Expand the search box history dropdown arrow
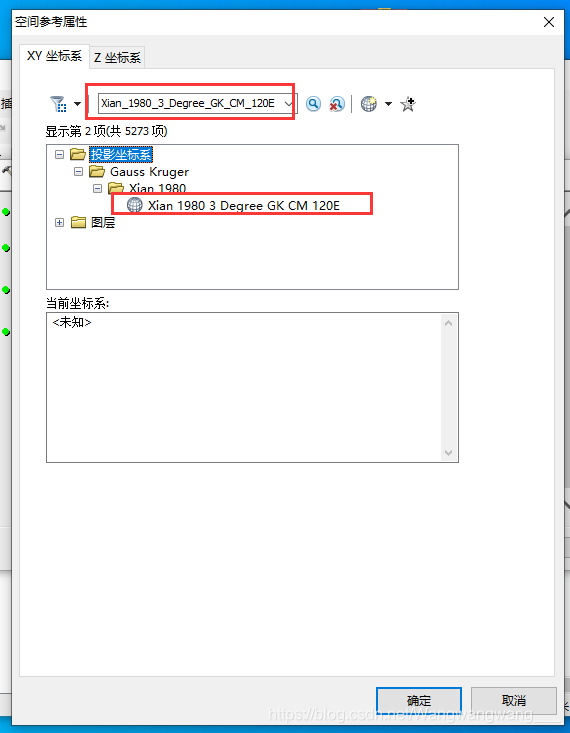Image resolution: width=570 pixels, height=733 pixels. [x=289, y=103]
